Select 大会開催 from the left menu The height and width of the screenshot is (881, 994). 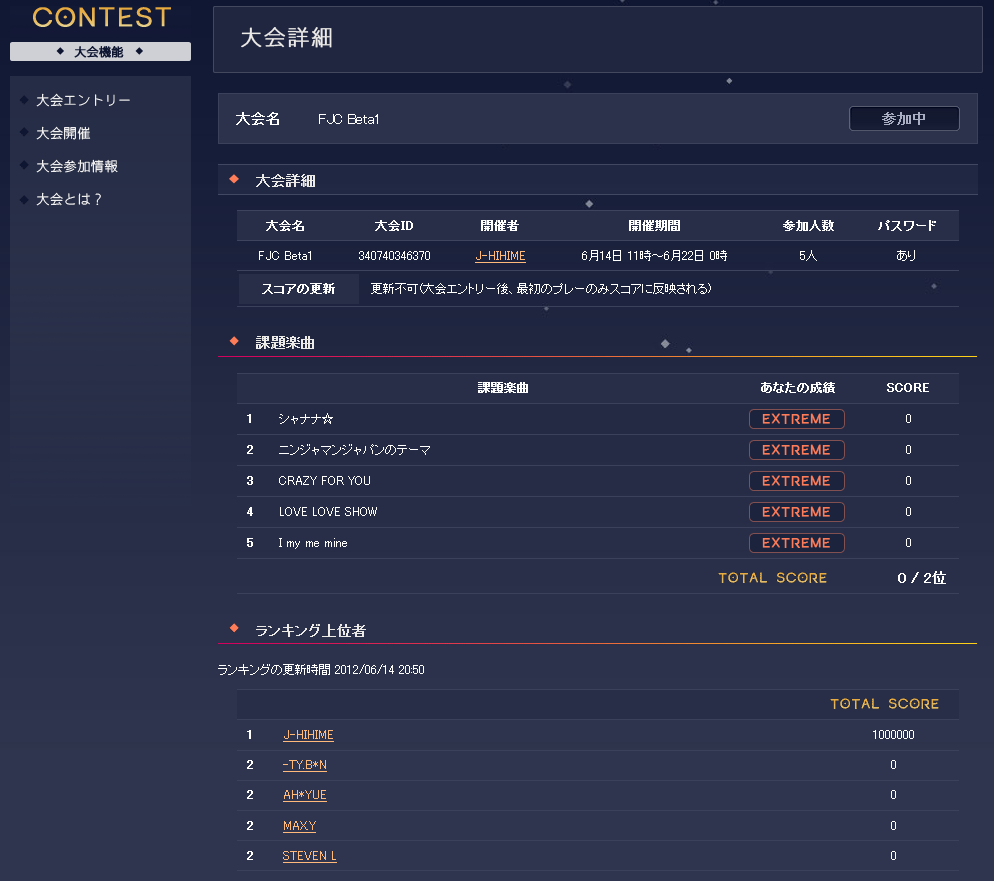click(x=63, y=133)
